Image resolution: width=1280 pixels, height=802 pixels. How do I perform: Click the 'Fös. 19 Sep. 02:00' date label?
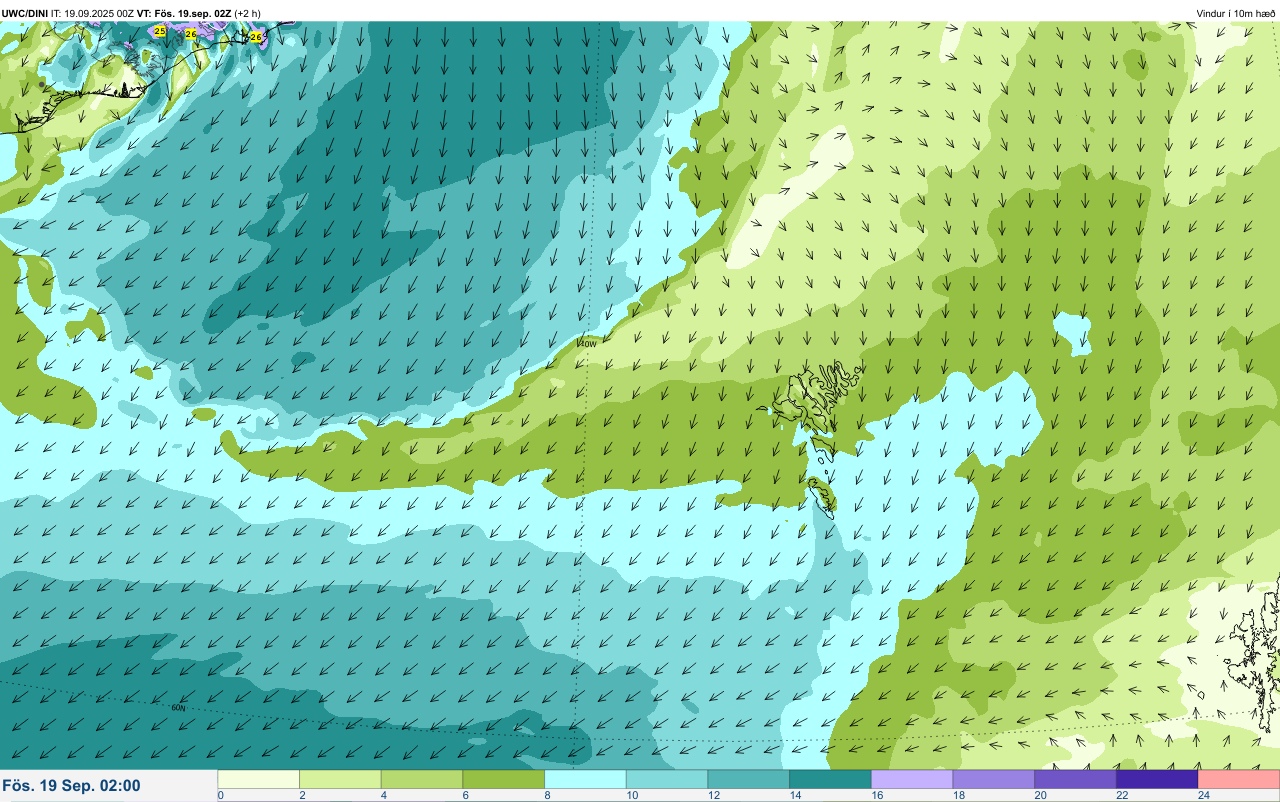click(71, 786)
